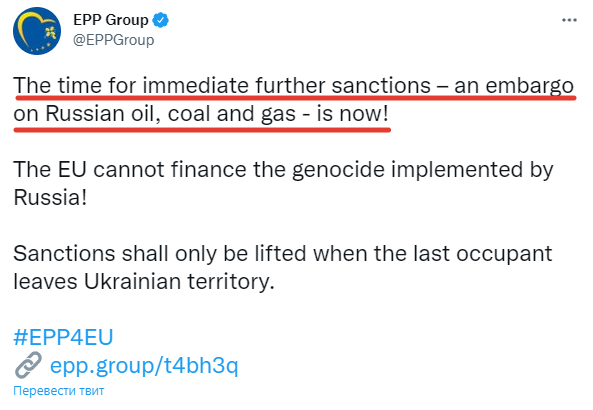This screenshot has width=593, height=410.
Task: Open the EPP Group display name
Action: 111,20
